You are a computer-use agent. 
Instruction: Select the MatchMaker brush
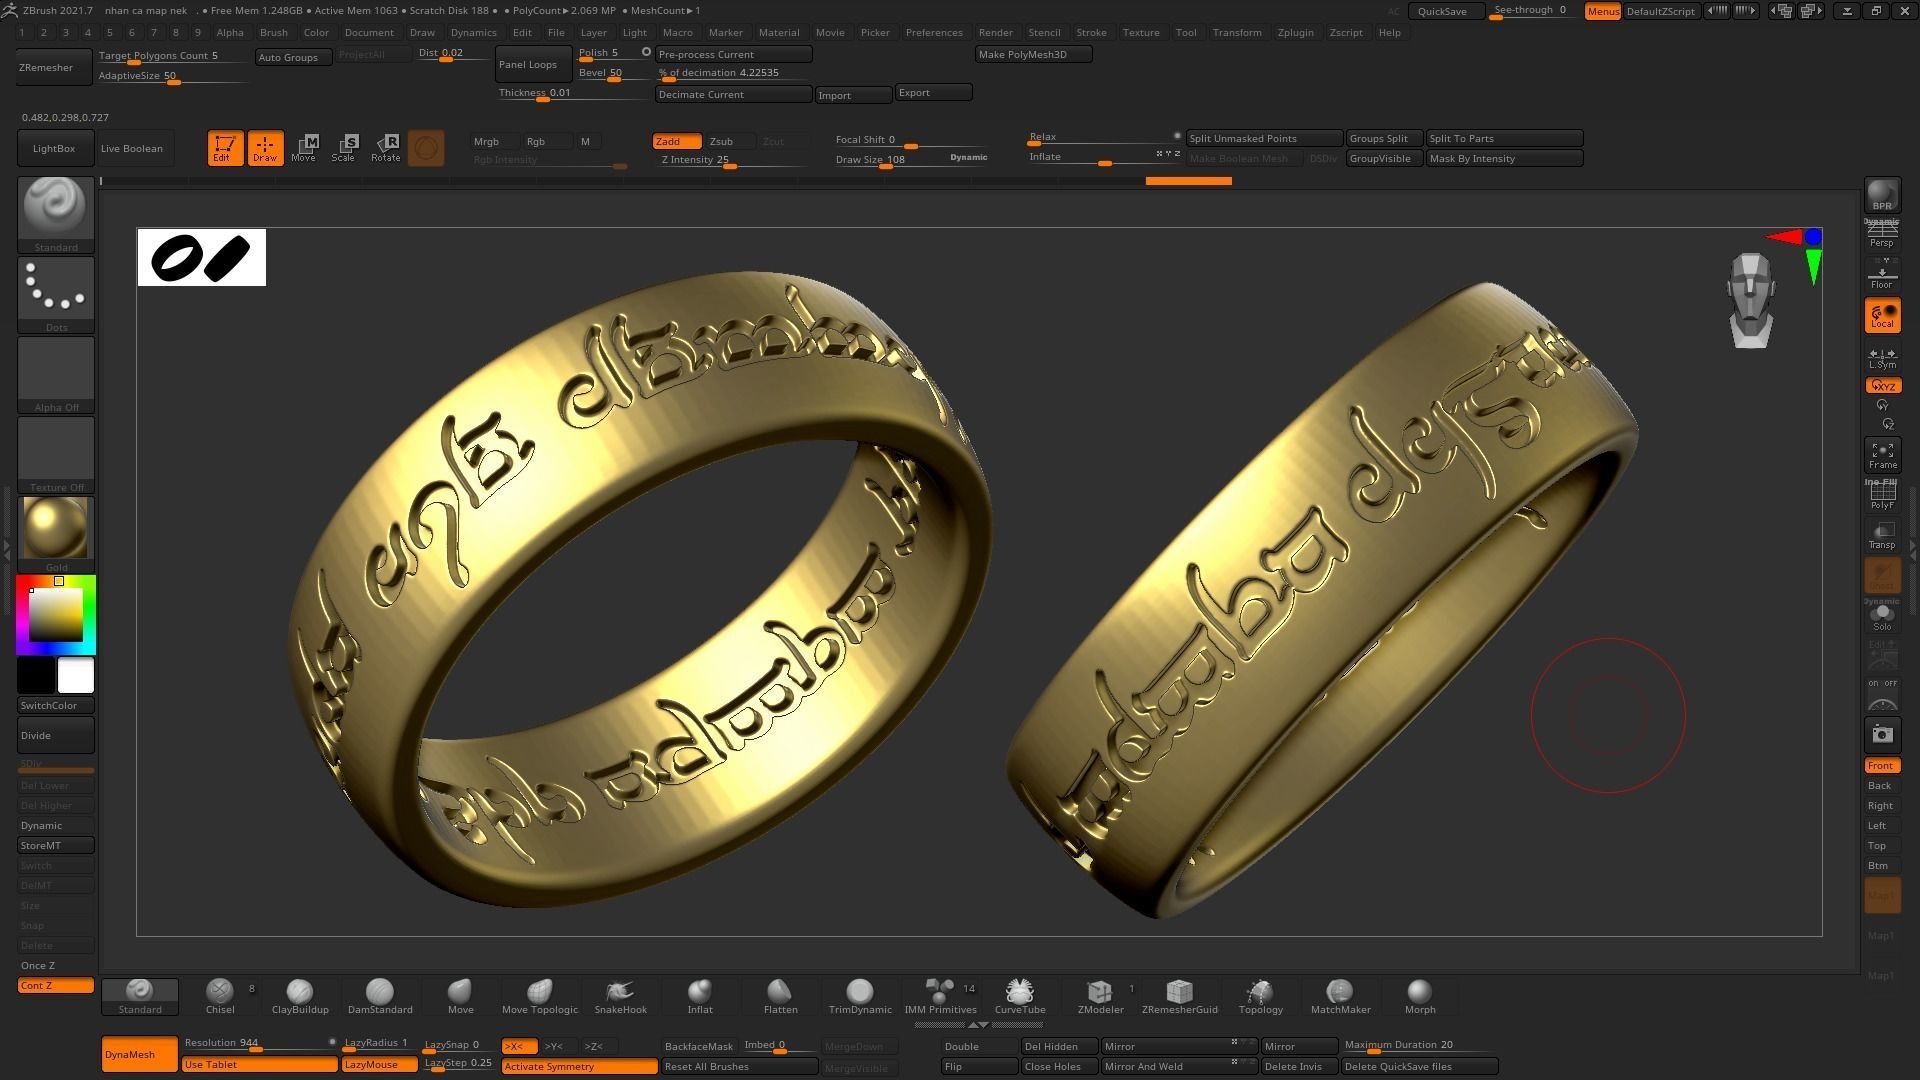click(x=1340, y=997)
